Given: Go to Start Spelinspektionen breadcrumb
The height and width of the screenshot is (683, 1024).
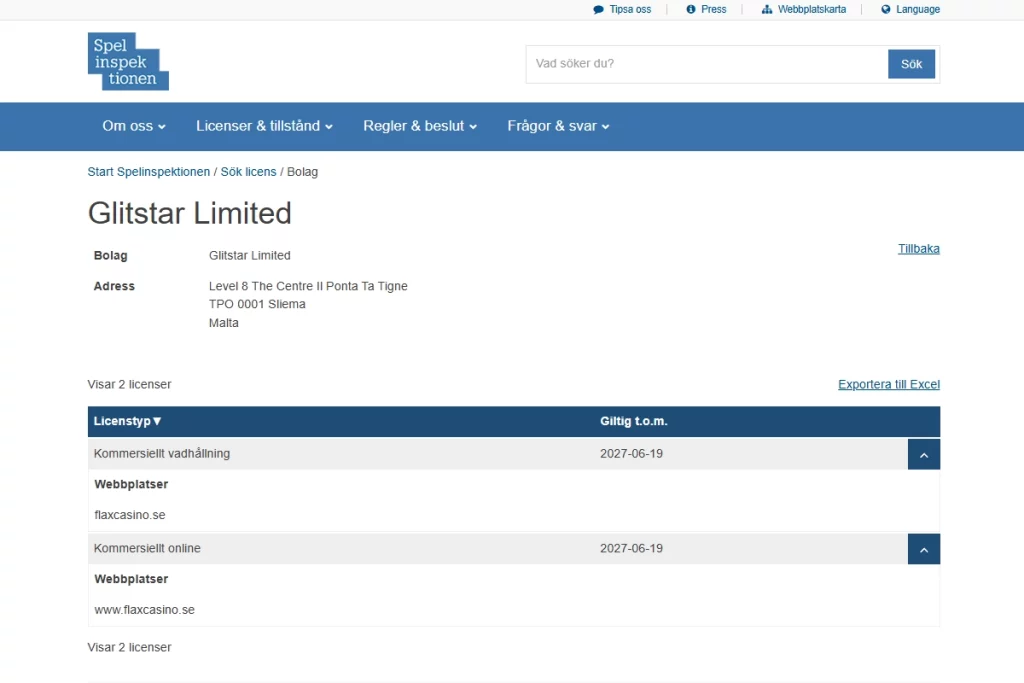Looking at the screenshot, I should 149,172.
